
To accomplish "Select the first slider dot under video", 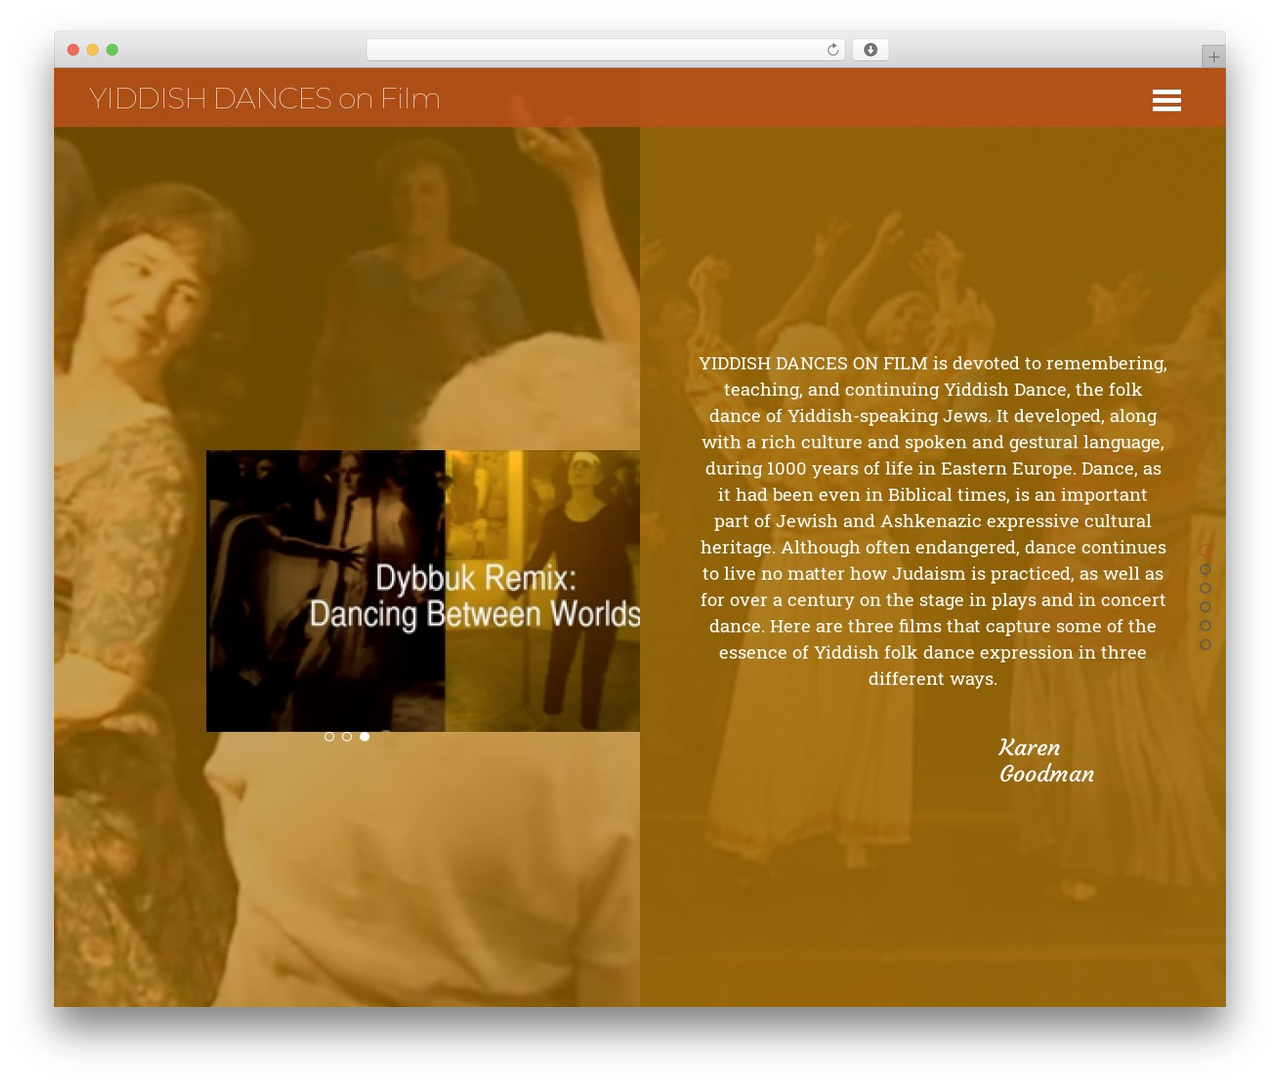I will [x=329, y=737].
